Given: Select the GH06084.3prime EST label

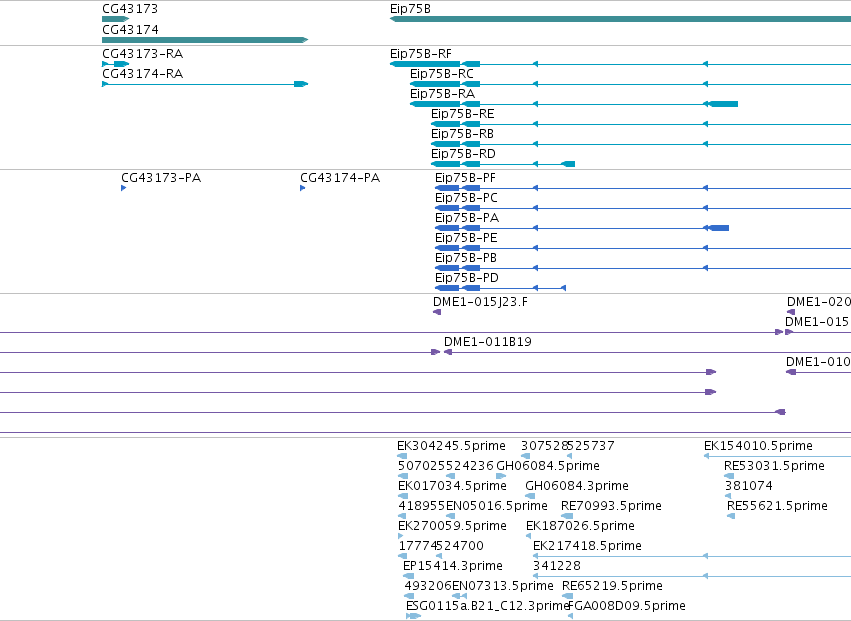Looking at the screenshot, I should 577,486.
